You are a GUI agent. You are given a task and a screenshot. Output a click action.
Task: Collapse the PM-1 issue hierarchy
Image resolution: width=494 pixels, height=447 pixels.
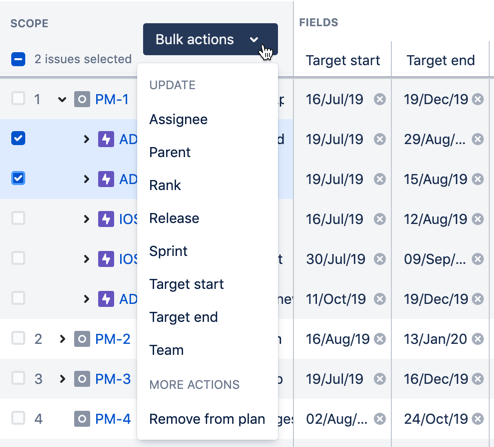[62, 99]
